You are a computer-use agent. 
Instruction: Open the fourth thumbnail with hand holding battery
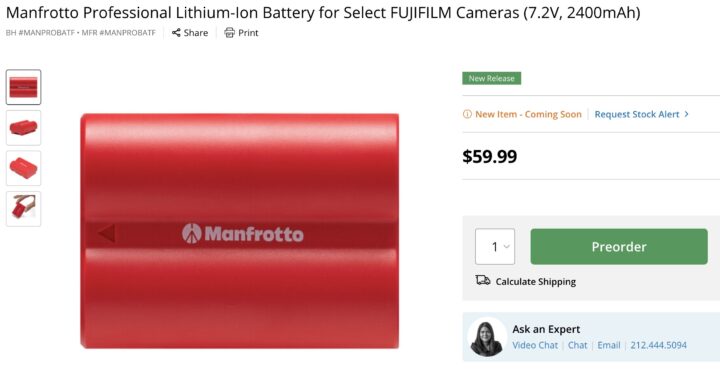[x=23, y=209]
